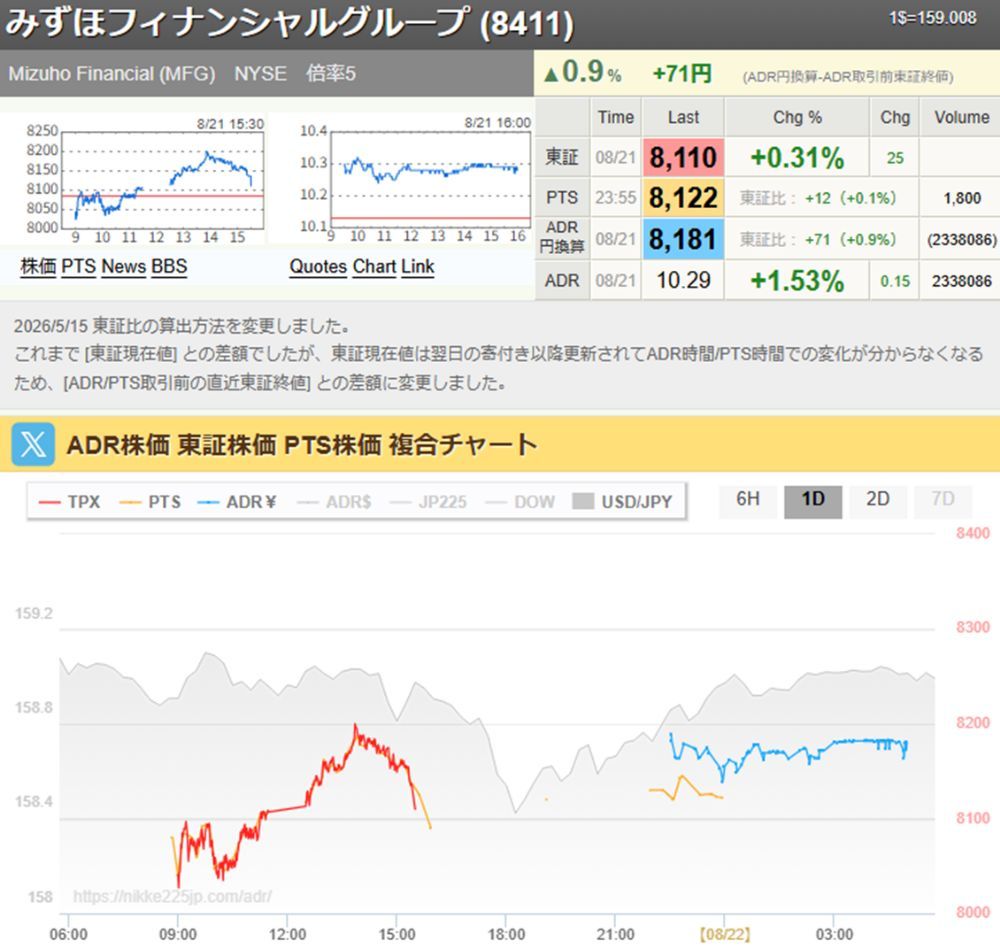Toggle the PTS series in chart legend
The height and width of the screenshot is (948, 1000).
click(150, 502)
